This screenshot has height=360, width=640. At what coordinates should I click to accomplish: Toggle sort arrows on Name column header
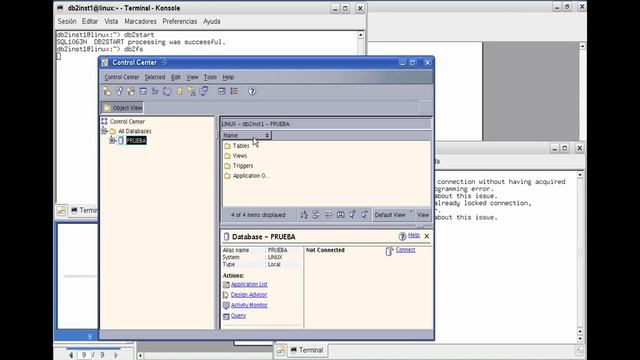click(x=267, y=136)
